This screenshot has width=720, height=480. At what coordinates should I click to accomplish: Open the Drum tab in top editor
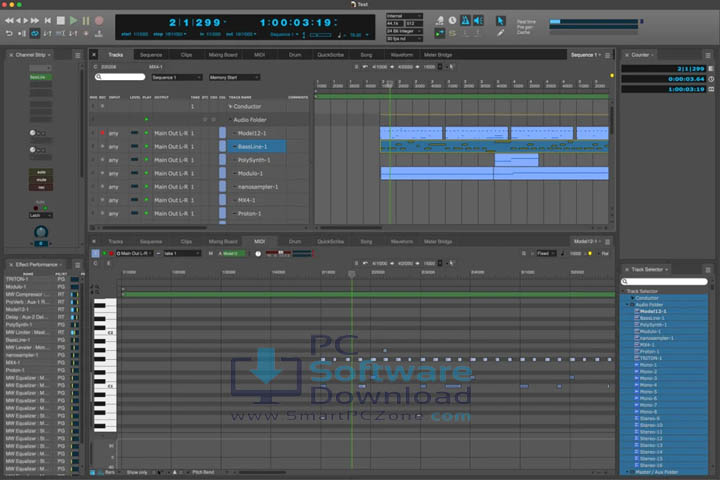pos(295,55)
